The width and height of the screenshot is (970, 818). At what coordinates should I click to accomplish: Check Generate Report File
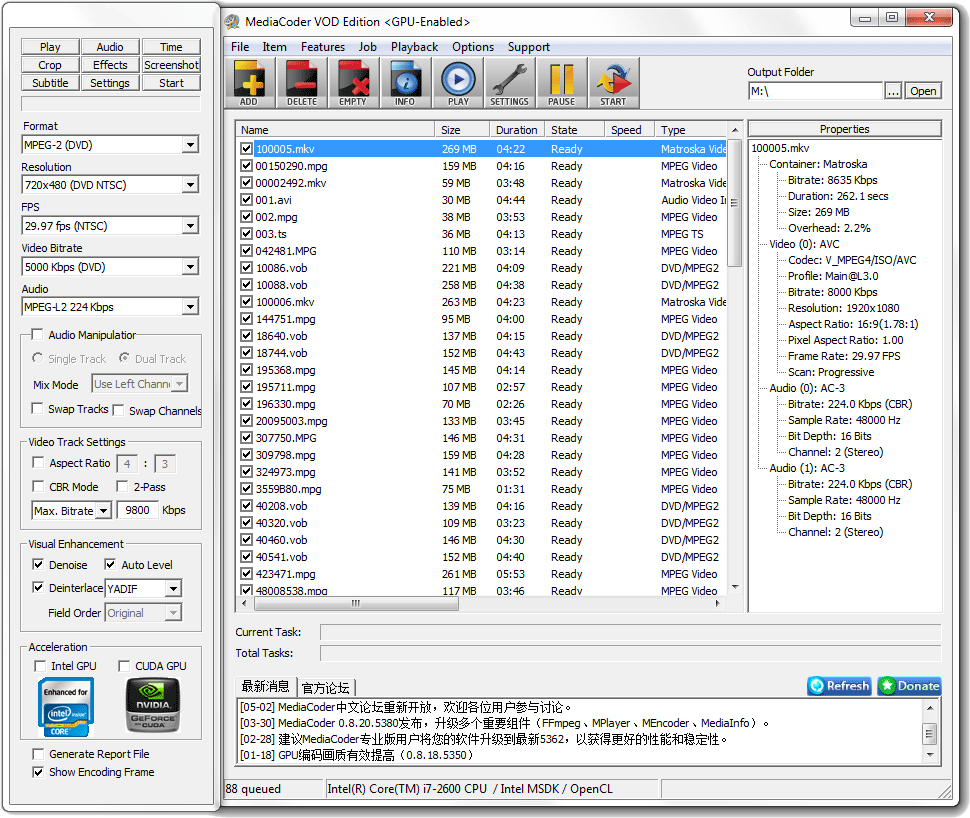[x=38, y=754]
